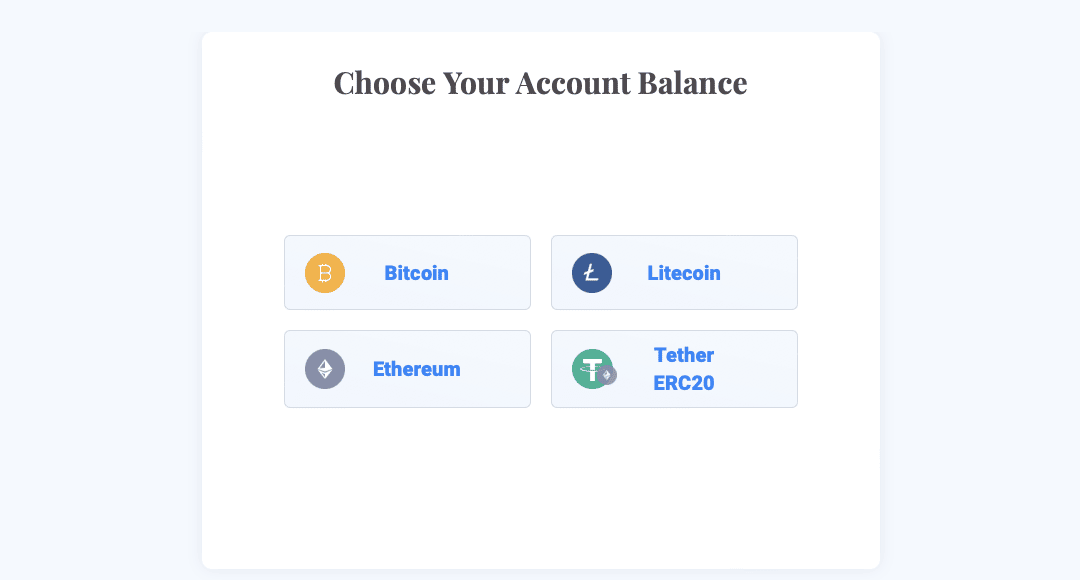
Task: Click the dark blue Litecoin icon
Action: coord(592,273)
